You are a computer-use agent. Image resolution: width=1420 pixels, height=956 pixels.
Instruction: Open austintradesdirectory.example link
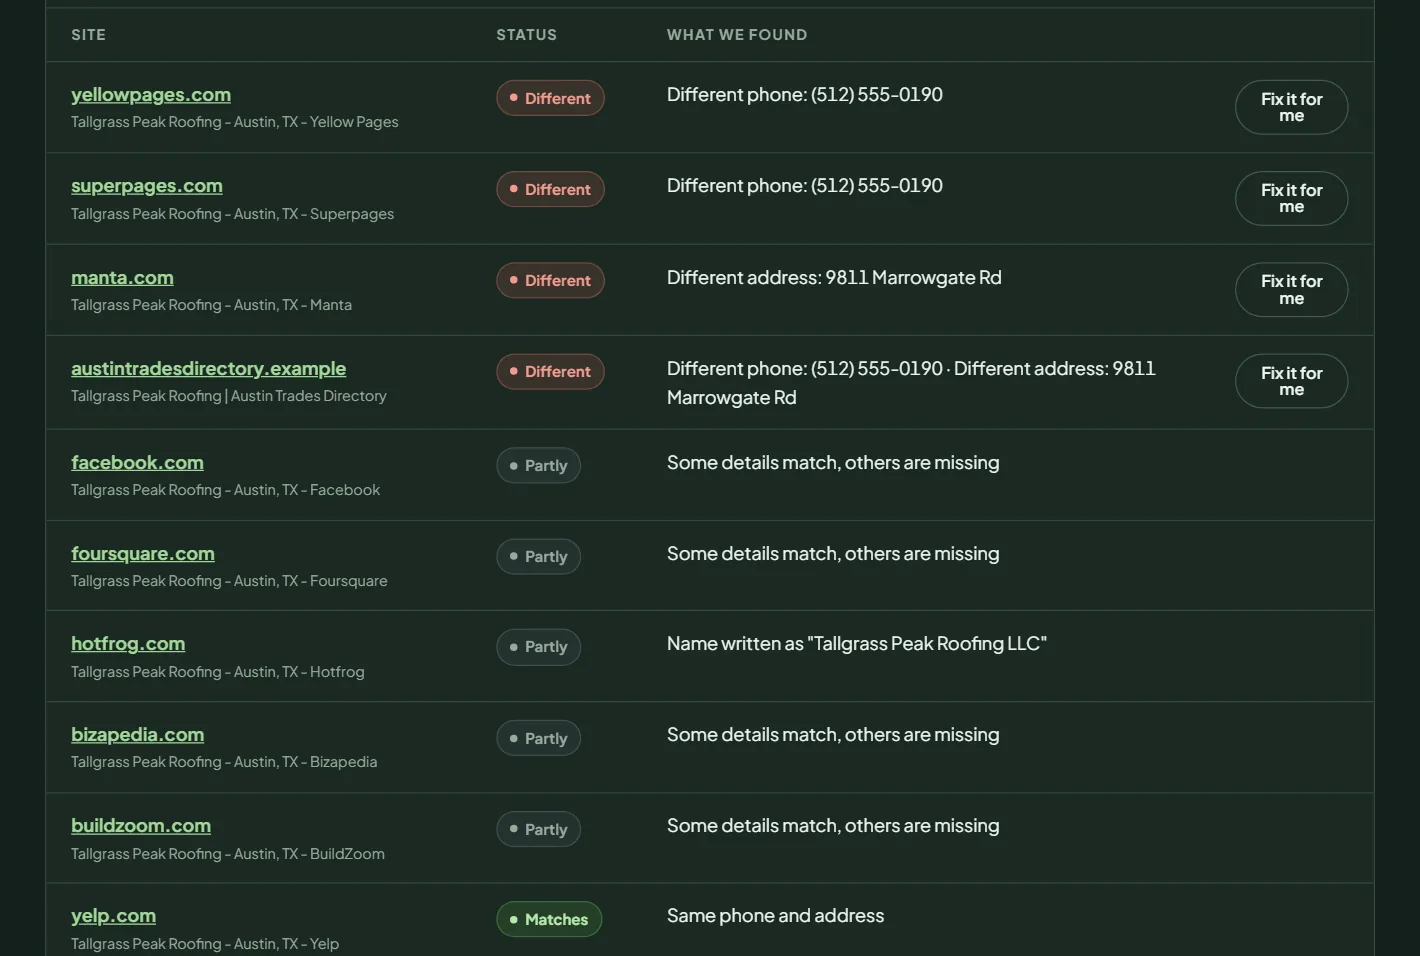[x=208, y=369]
